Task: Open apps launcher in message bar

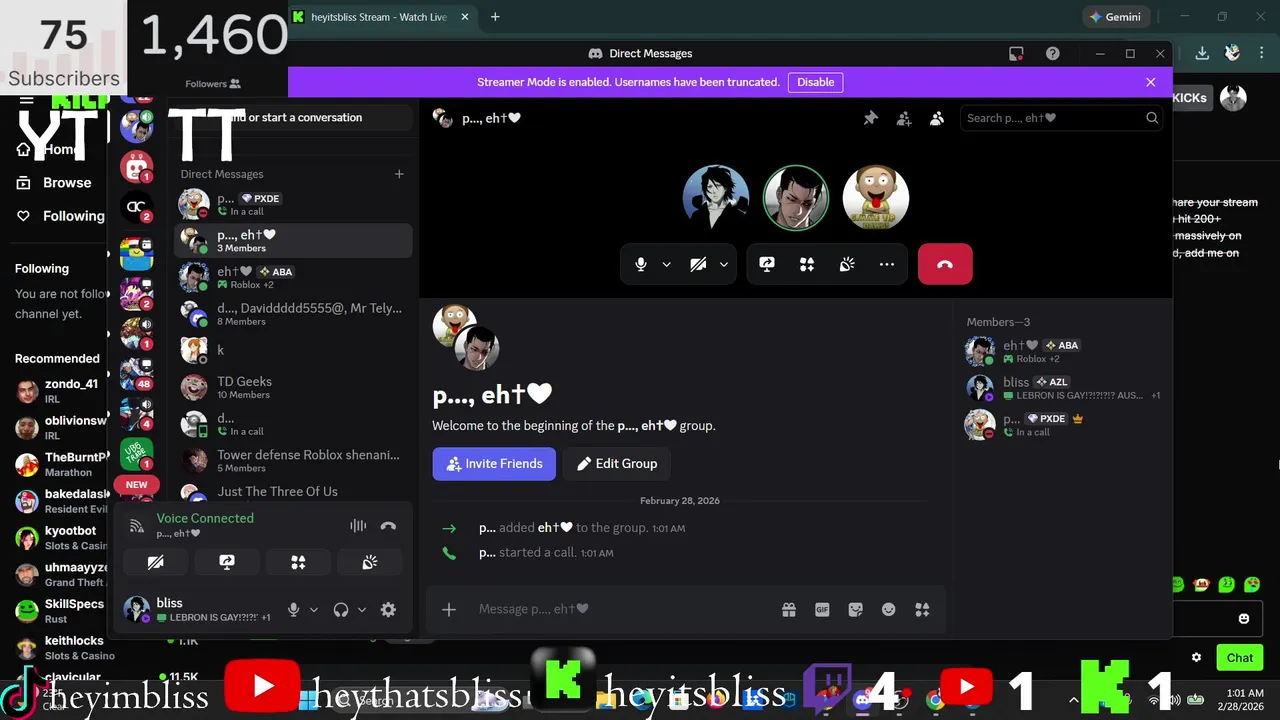Action: (922, 609)
